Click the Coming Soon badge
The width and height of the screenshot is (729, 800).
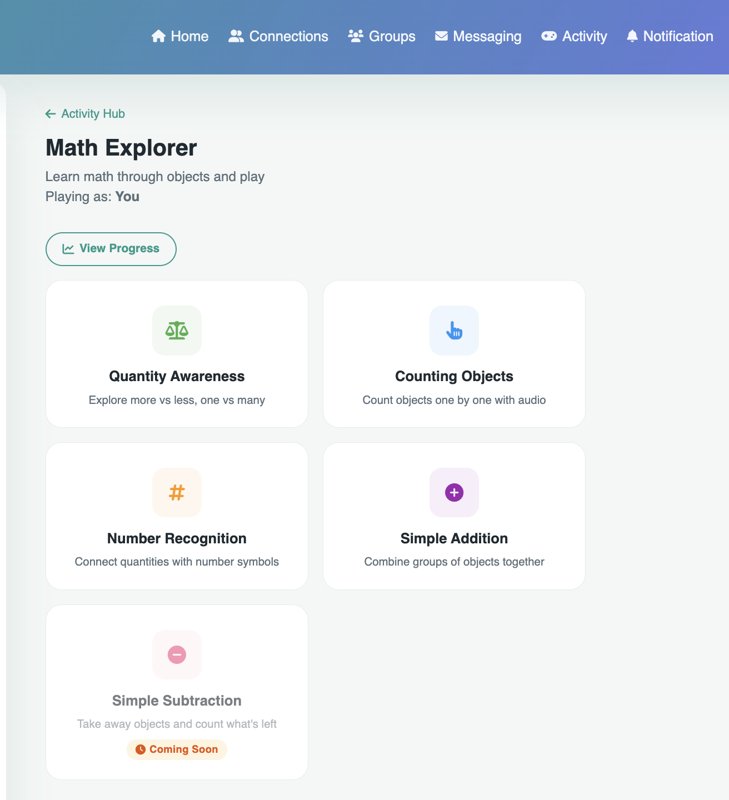pos(177,749)
